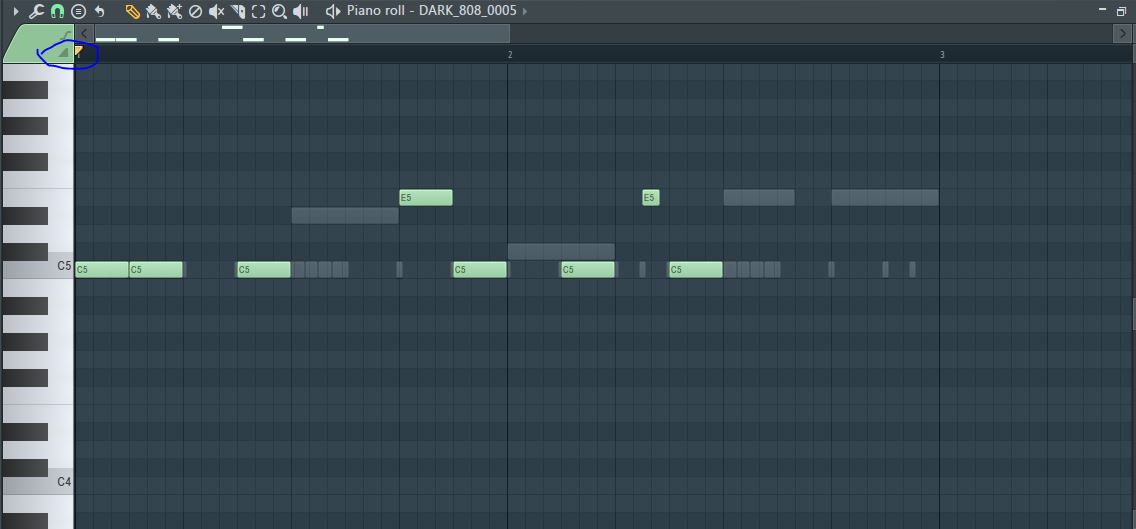Open the piano roll options menu arrow

click(16, 11)
